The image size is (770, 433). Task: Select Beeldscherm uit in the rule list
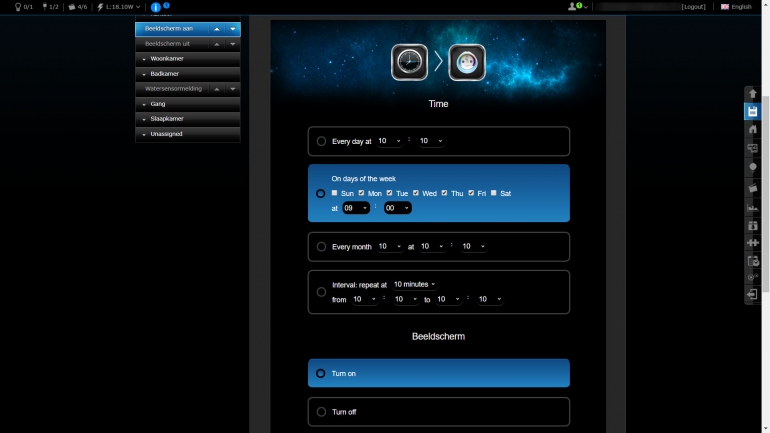[172, 44]
